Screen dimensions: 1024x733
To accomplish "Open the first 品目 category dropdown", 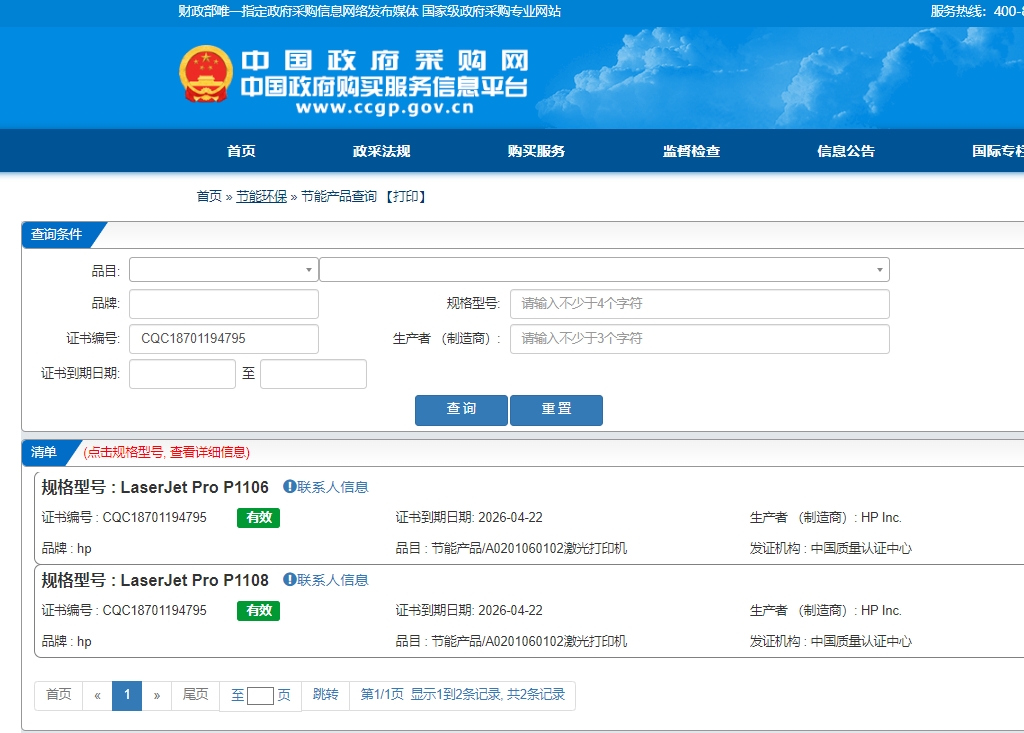I will pos(224,269).
